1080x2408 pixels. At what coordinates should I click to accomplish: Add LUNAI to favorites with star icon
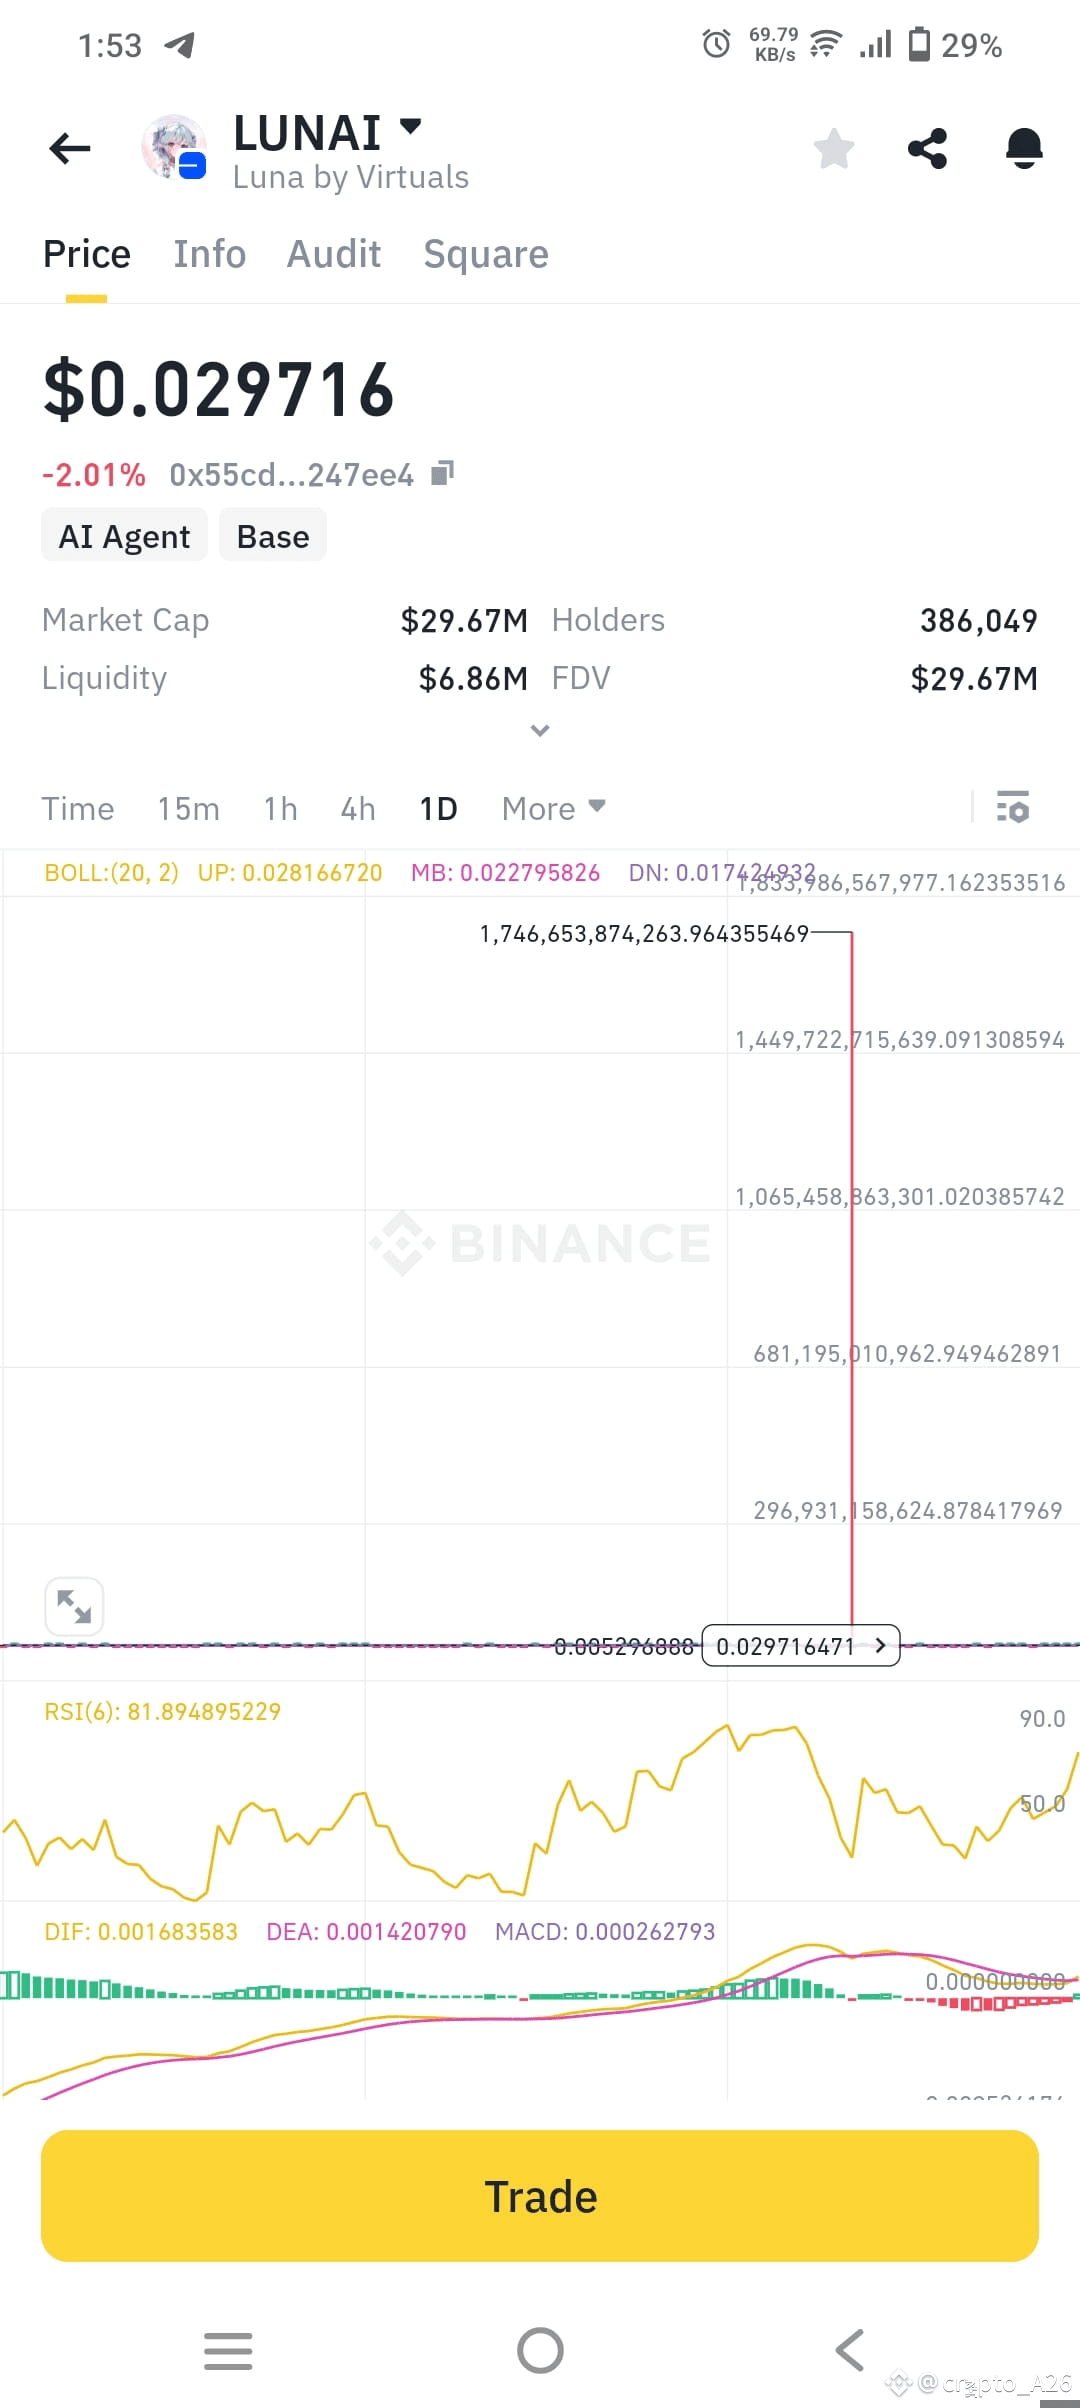834,149
